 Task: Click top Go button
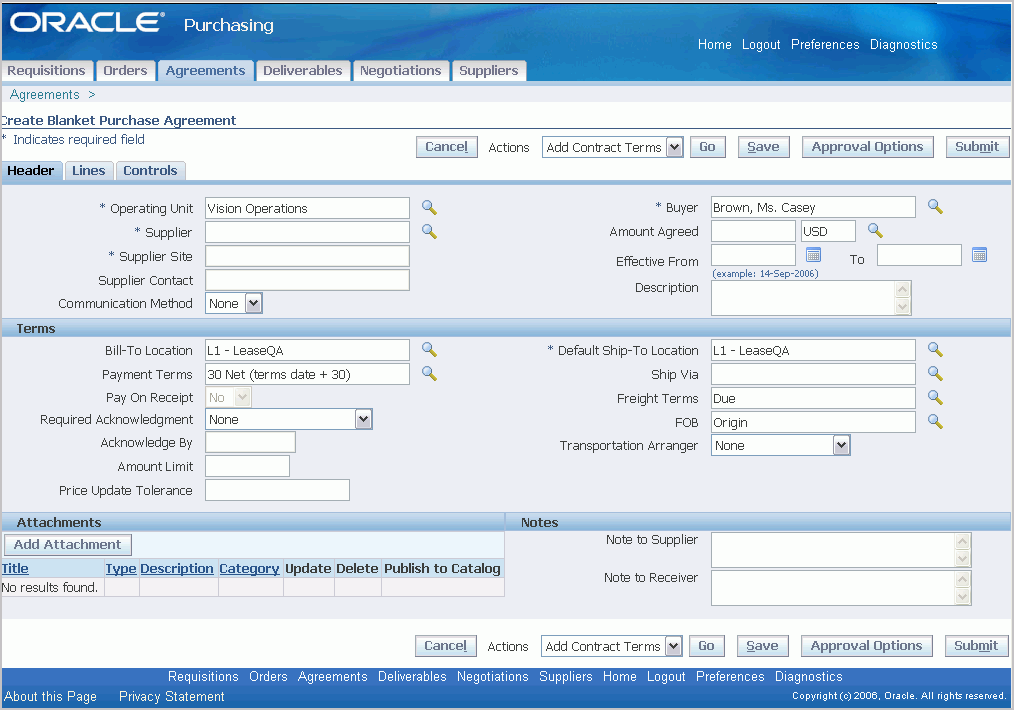pyautogui.click(x=707, y=147)
